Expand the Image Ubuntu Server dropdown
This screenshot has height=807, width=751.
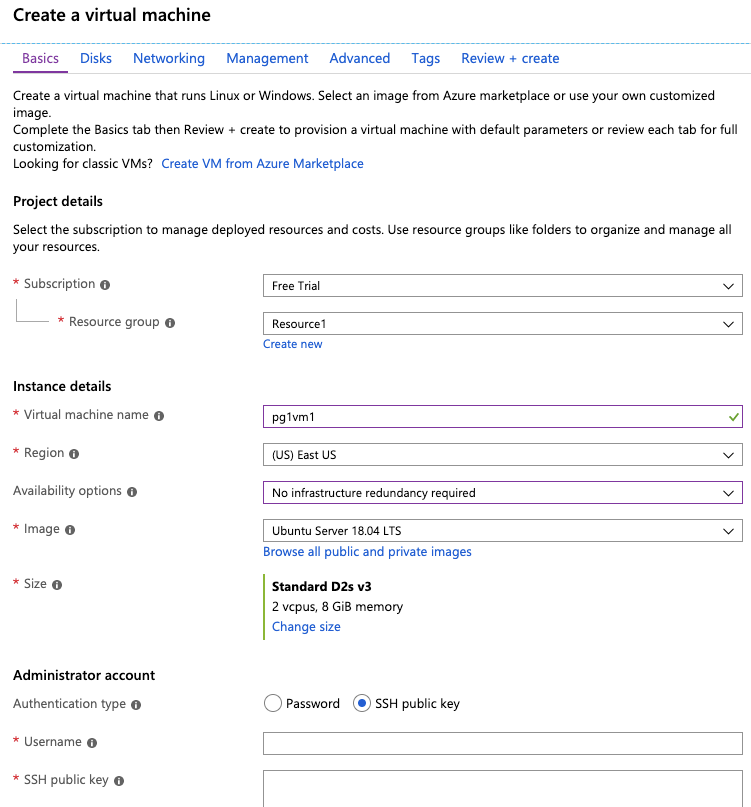[x=502, y=531]
